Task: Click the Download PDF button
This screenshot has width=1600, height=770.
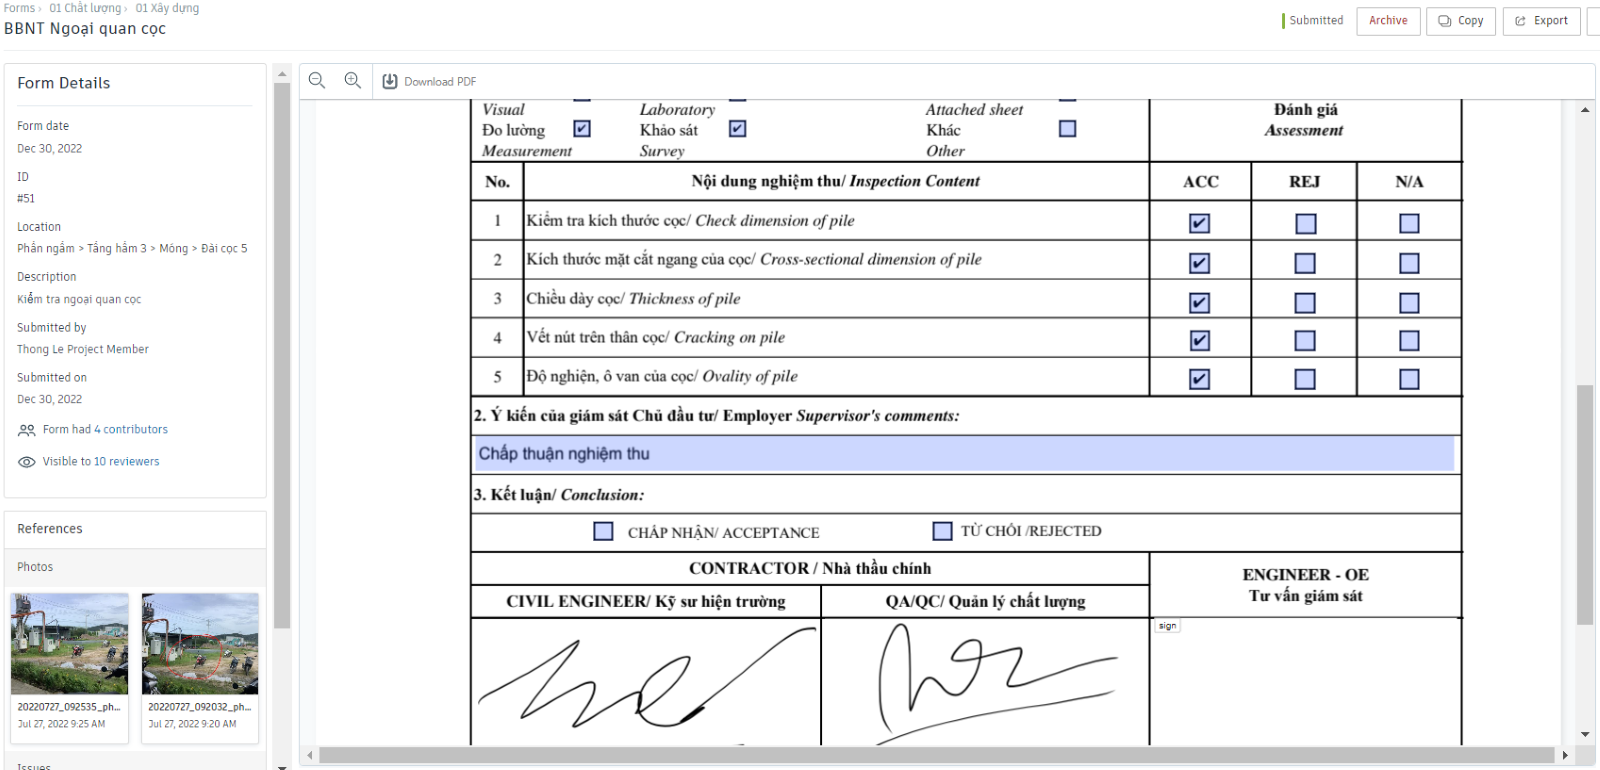Action: [x=429, y=82]
